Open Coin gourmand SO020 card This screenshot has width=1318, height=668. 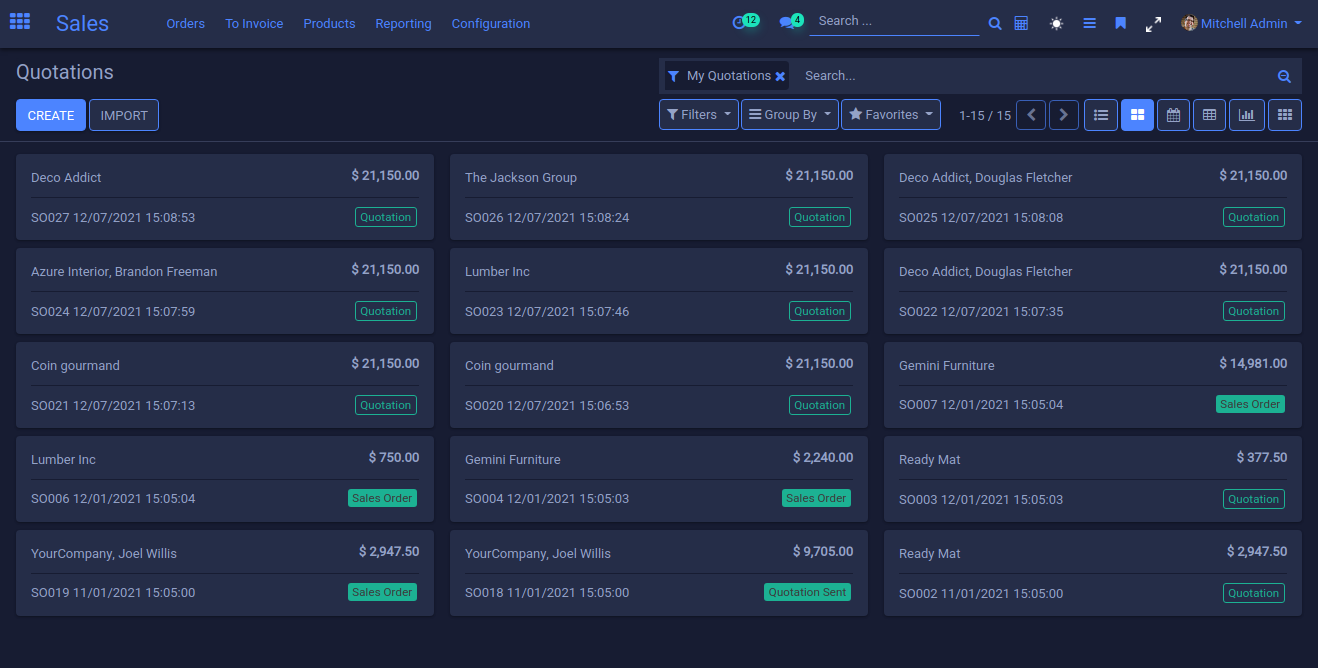(659, 385)
